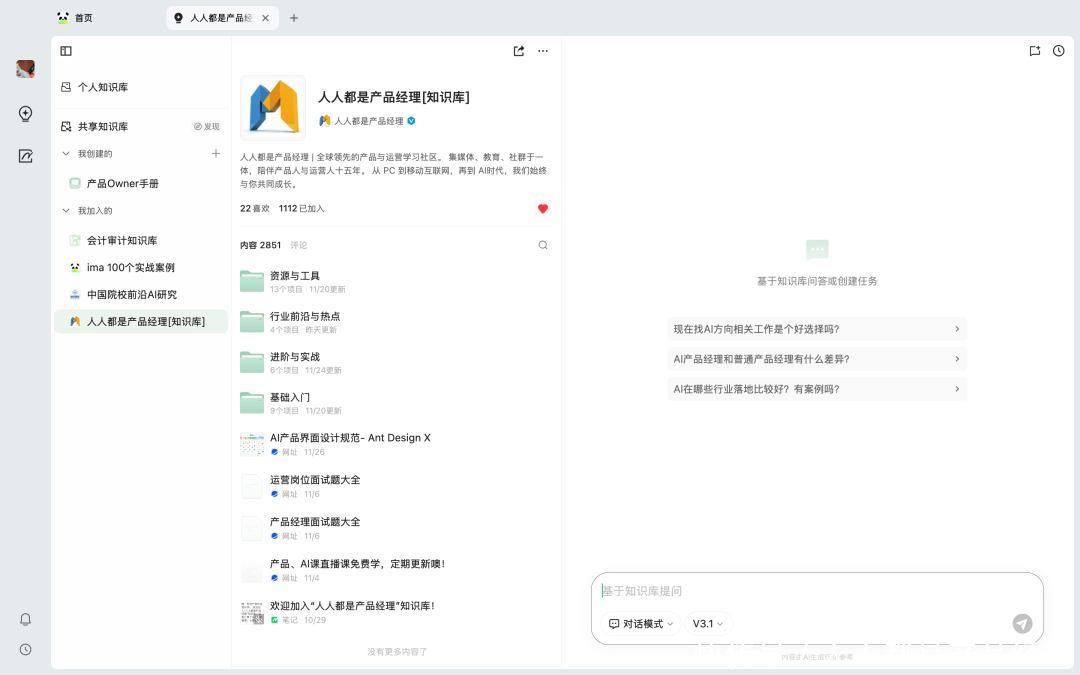Open chat history clock icon at top right
Viewport: 1080px width, 675px height.
[x=1059, y=51]
